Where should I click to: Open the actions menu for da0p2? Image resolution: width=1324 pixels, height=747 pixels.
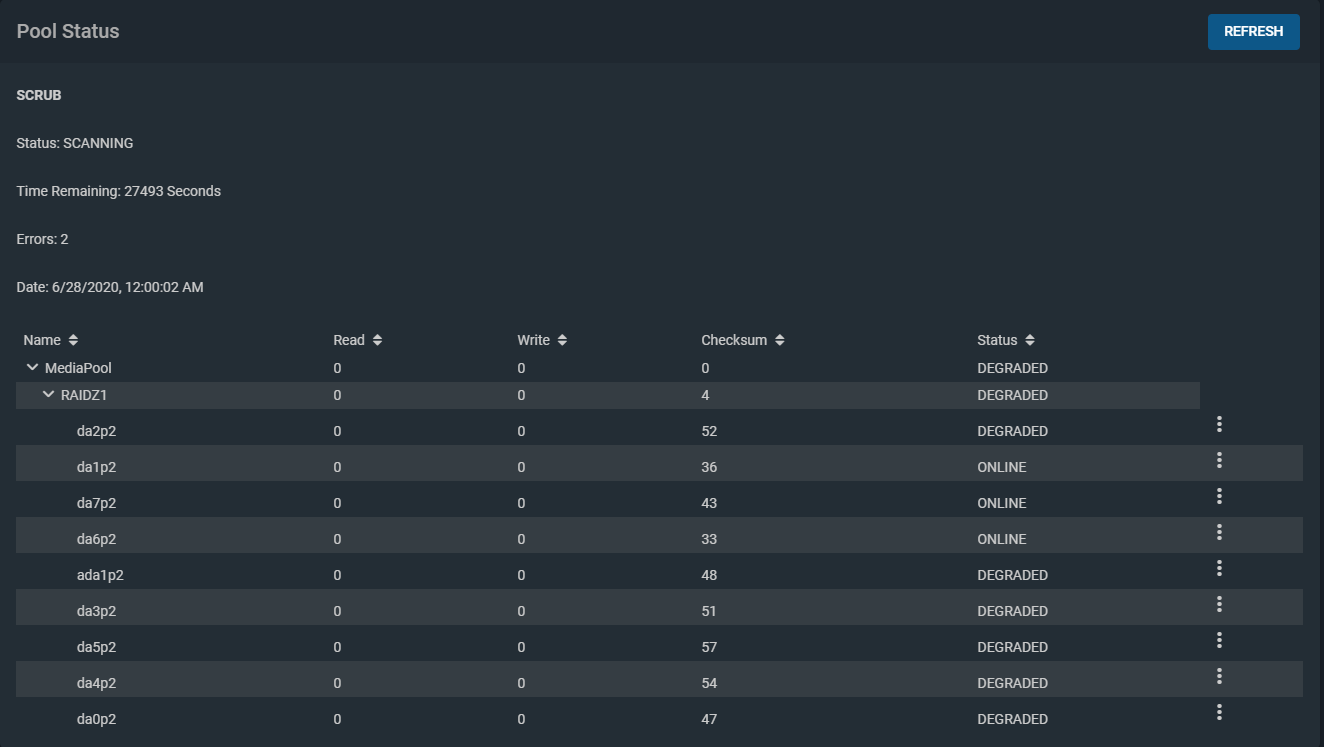coord(1219,712)
